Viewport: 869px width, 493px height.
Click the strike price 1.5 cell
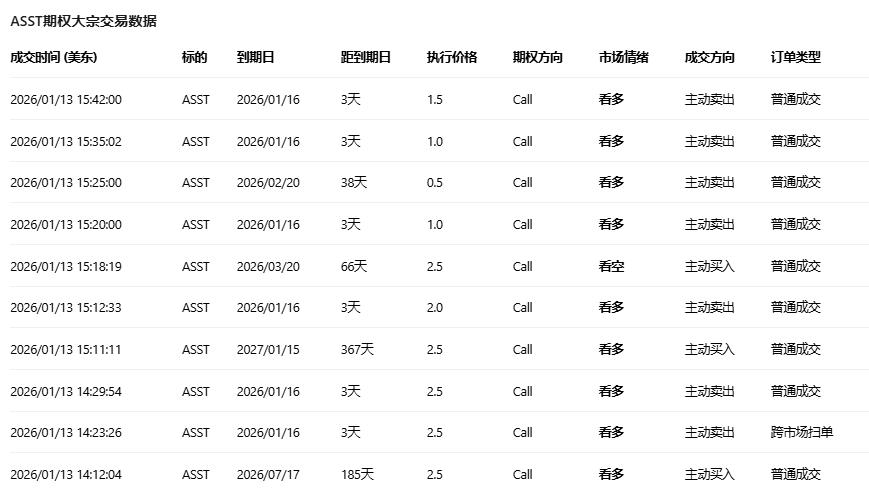(x=434, y=100)
